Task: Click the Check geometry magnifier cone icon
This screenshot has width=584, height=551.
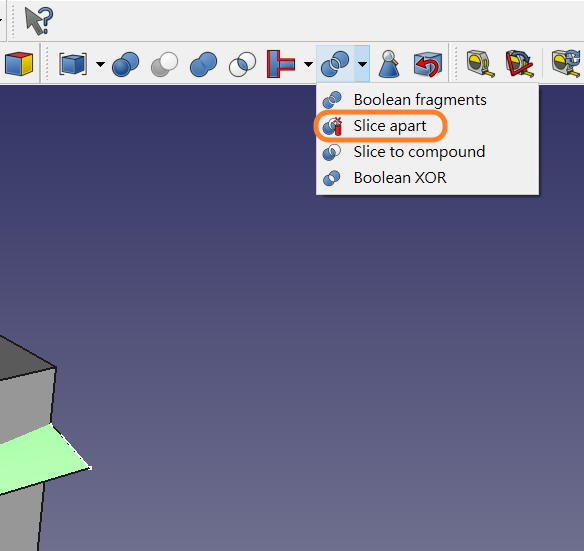Action: click(x=389, y=64)
